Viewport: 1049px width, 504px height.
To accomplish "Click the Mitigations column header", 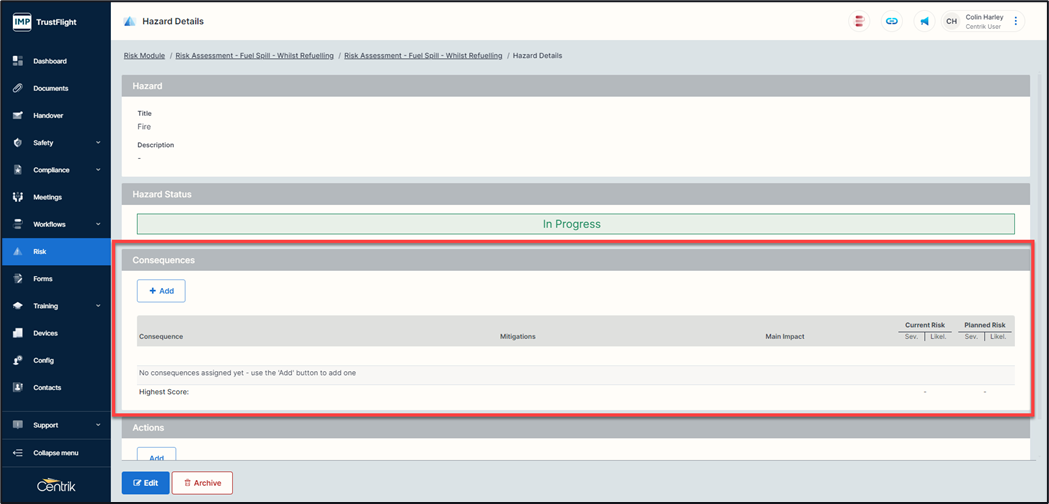I will tap(518, 337).
